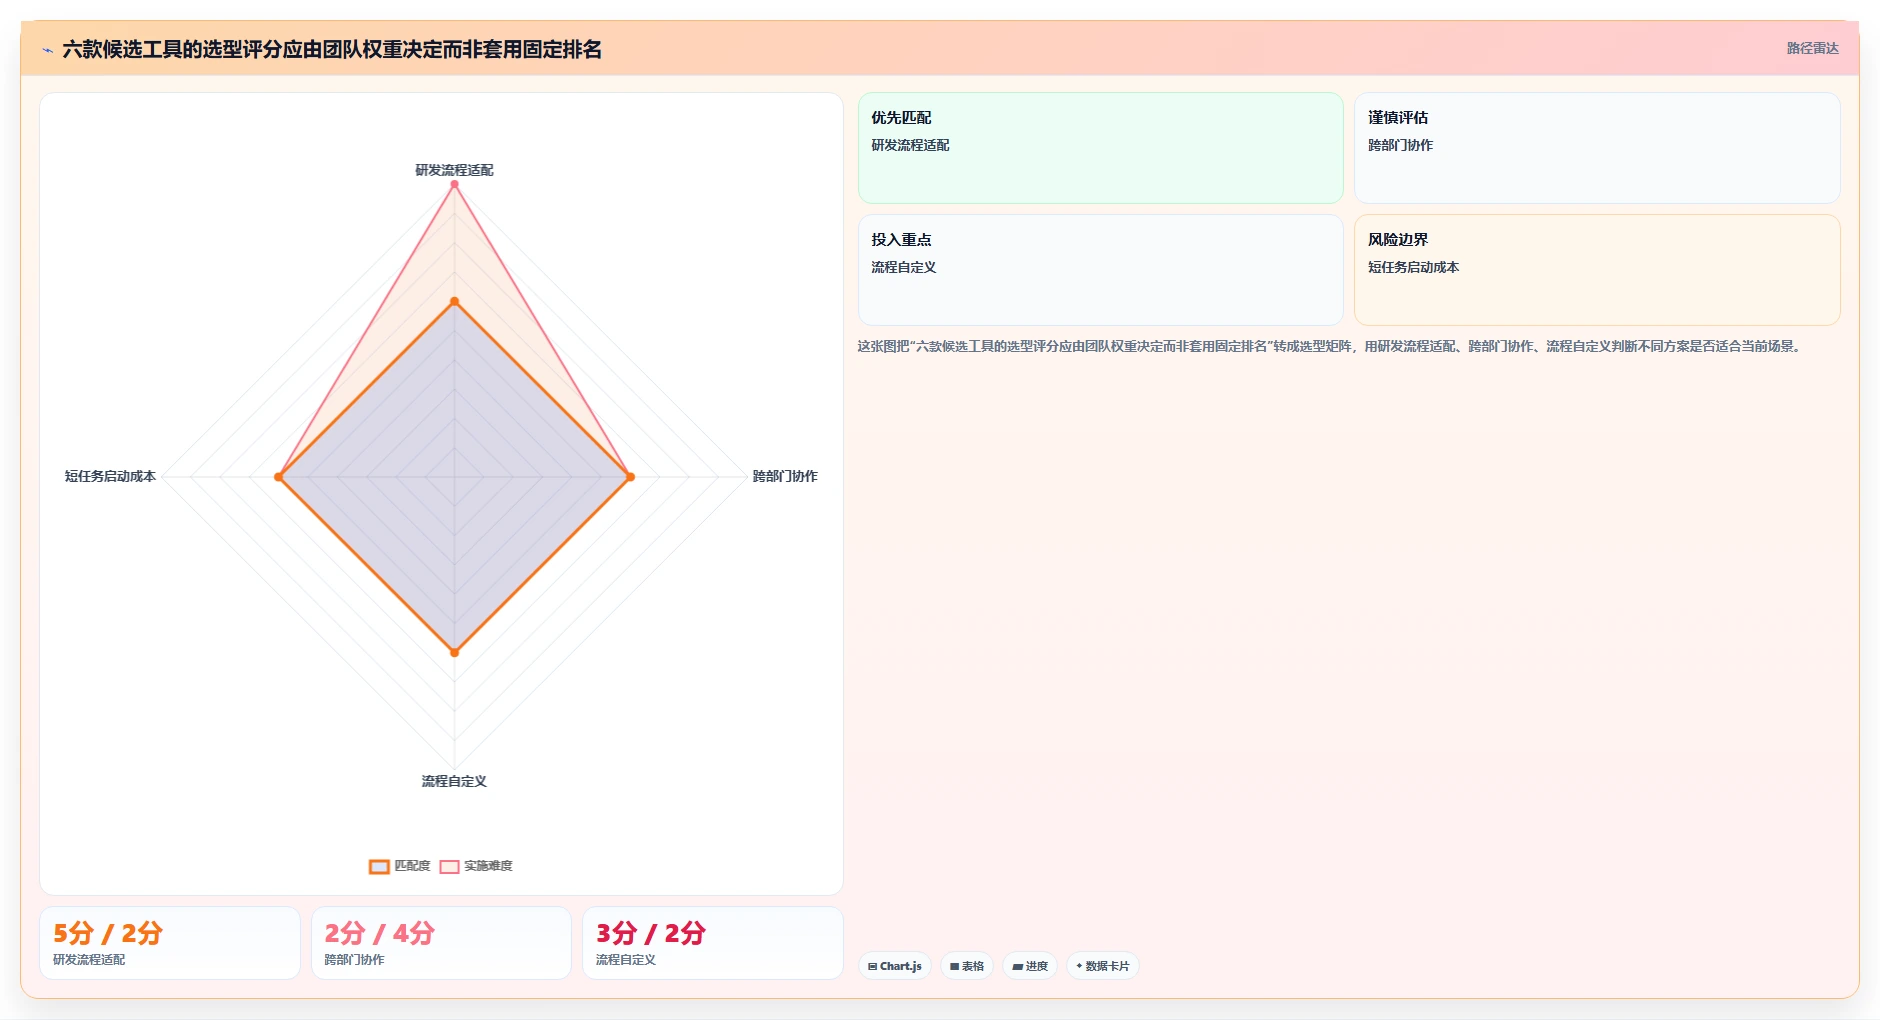Screen dimensions: 1880x1020
Task: Click the Chart.js tag pill
Action: (x=895, y=966)
